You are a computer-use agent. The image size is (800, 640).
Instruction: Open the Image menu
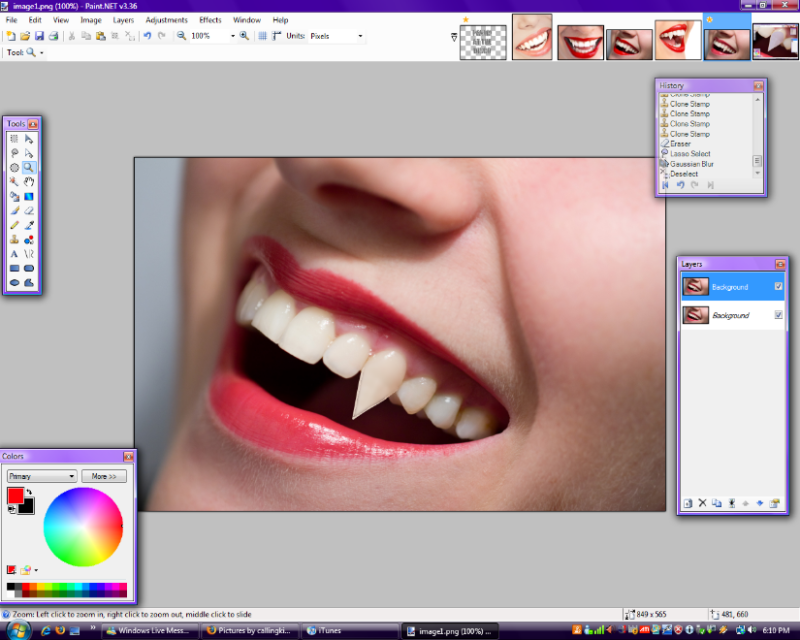click(91, 20)
